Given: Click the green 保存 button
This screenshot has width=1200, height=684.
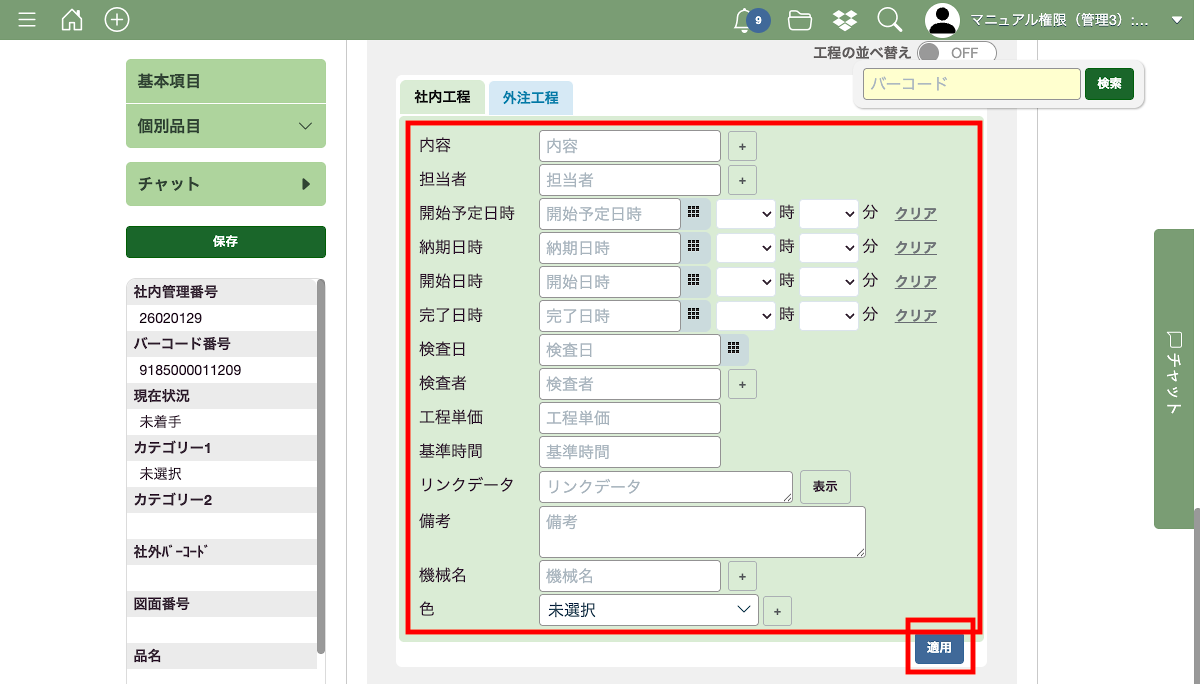Looking at the screenshot, I should [x=226, y=241].
